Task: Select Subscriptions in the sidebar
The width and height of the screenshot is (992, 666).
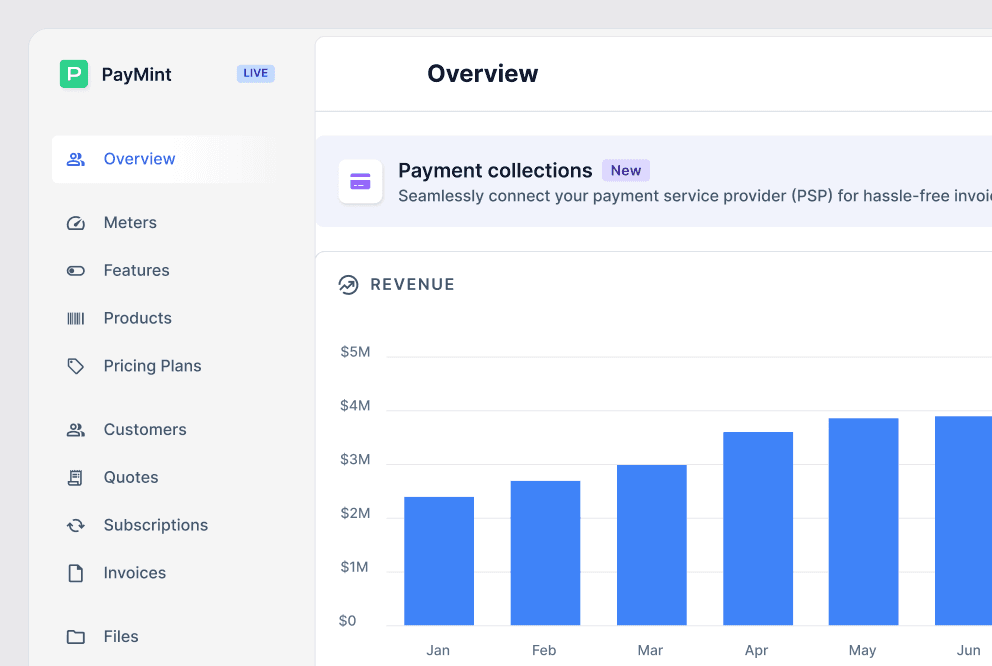Action: coord(156,525)
